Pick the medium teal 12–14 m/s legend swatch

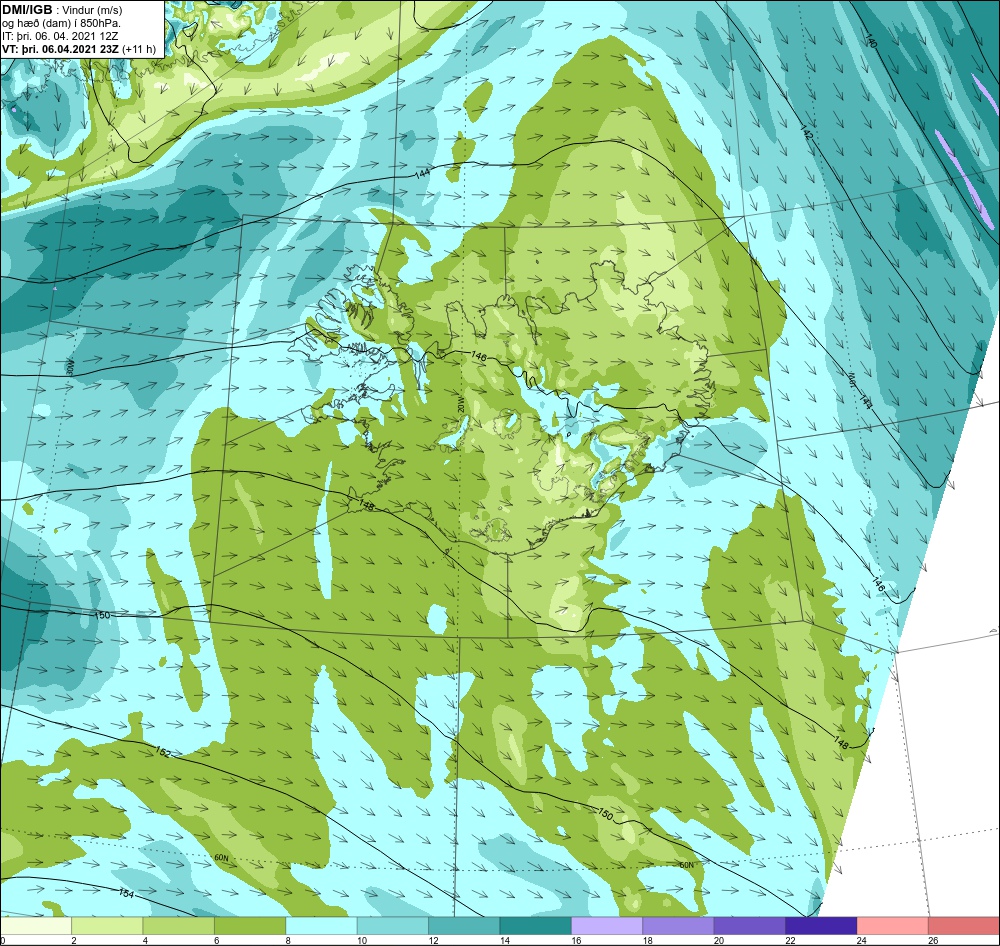464,926
